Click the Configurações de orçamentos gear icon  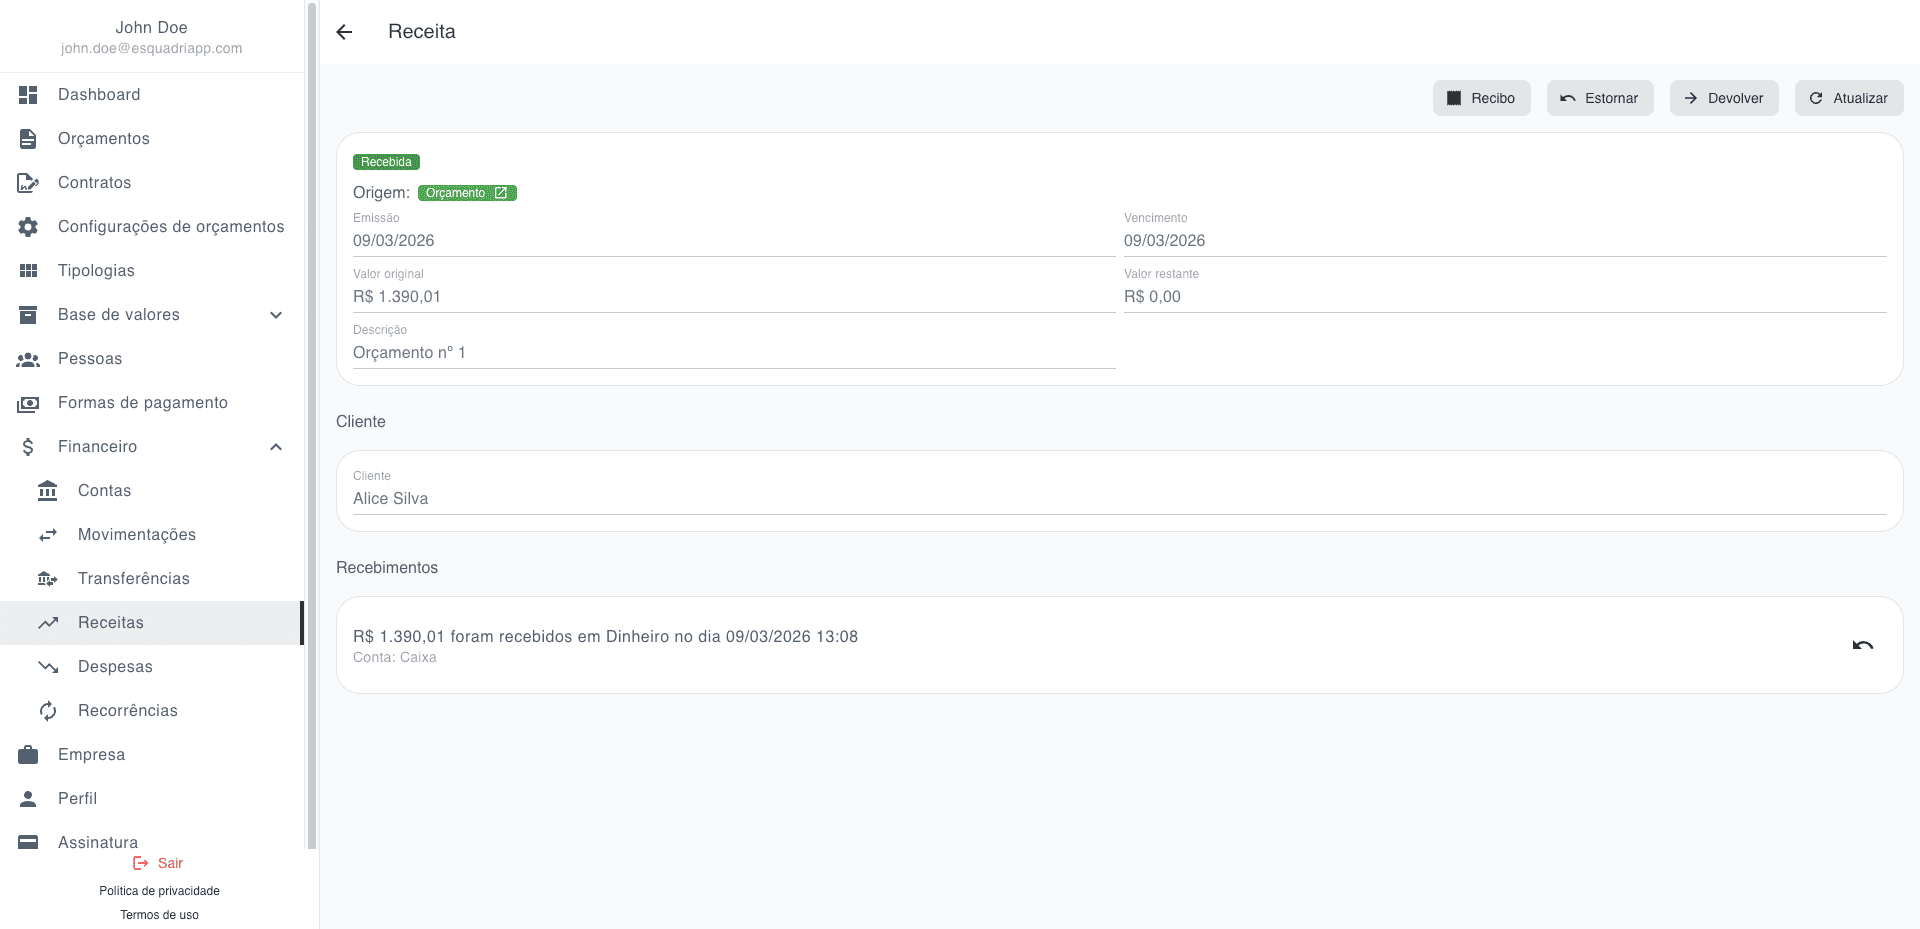28,227
